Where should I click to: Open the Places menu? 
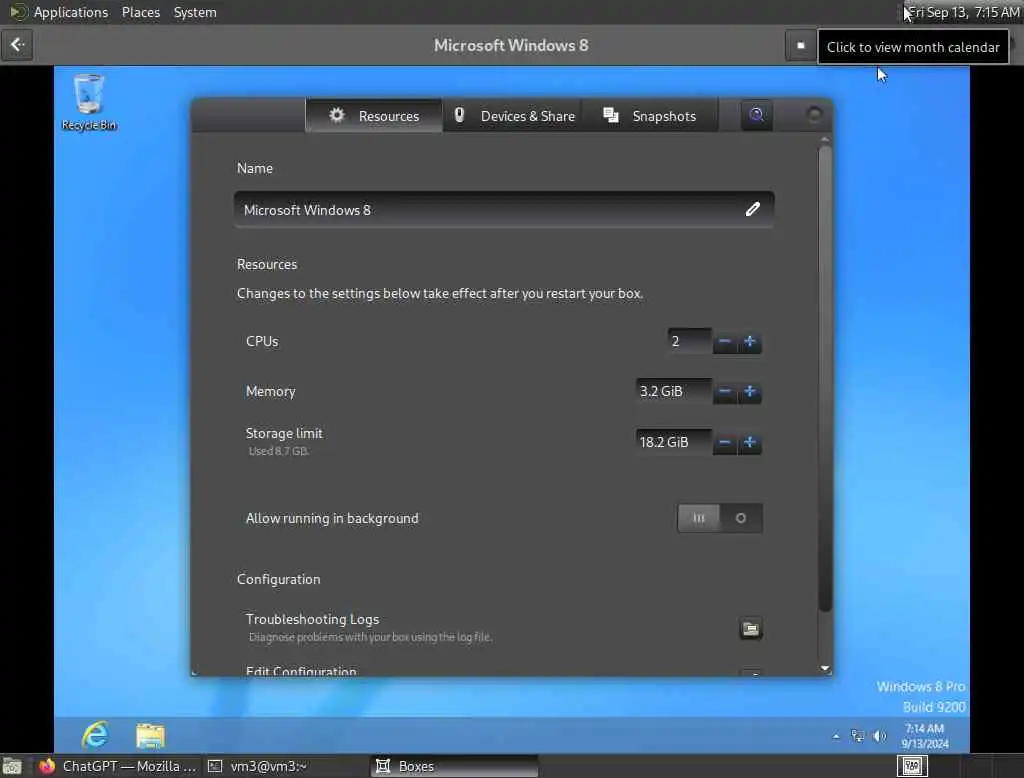click(x=141, y=12)
